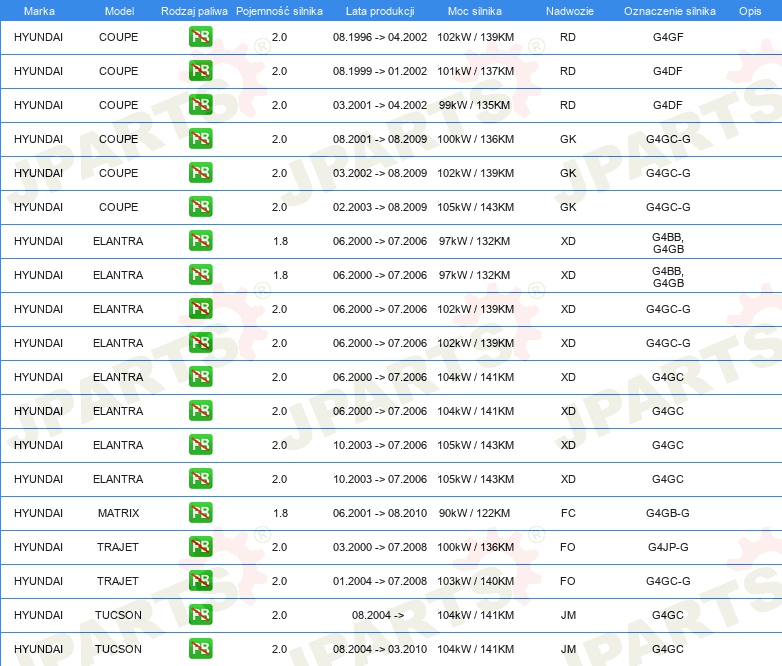Click the date range '08.1996 -> 04.2002'

380,37
